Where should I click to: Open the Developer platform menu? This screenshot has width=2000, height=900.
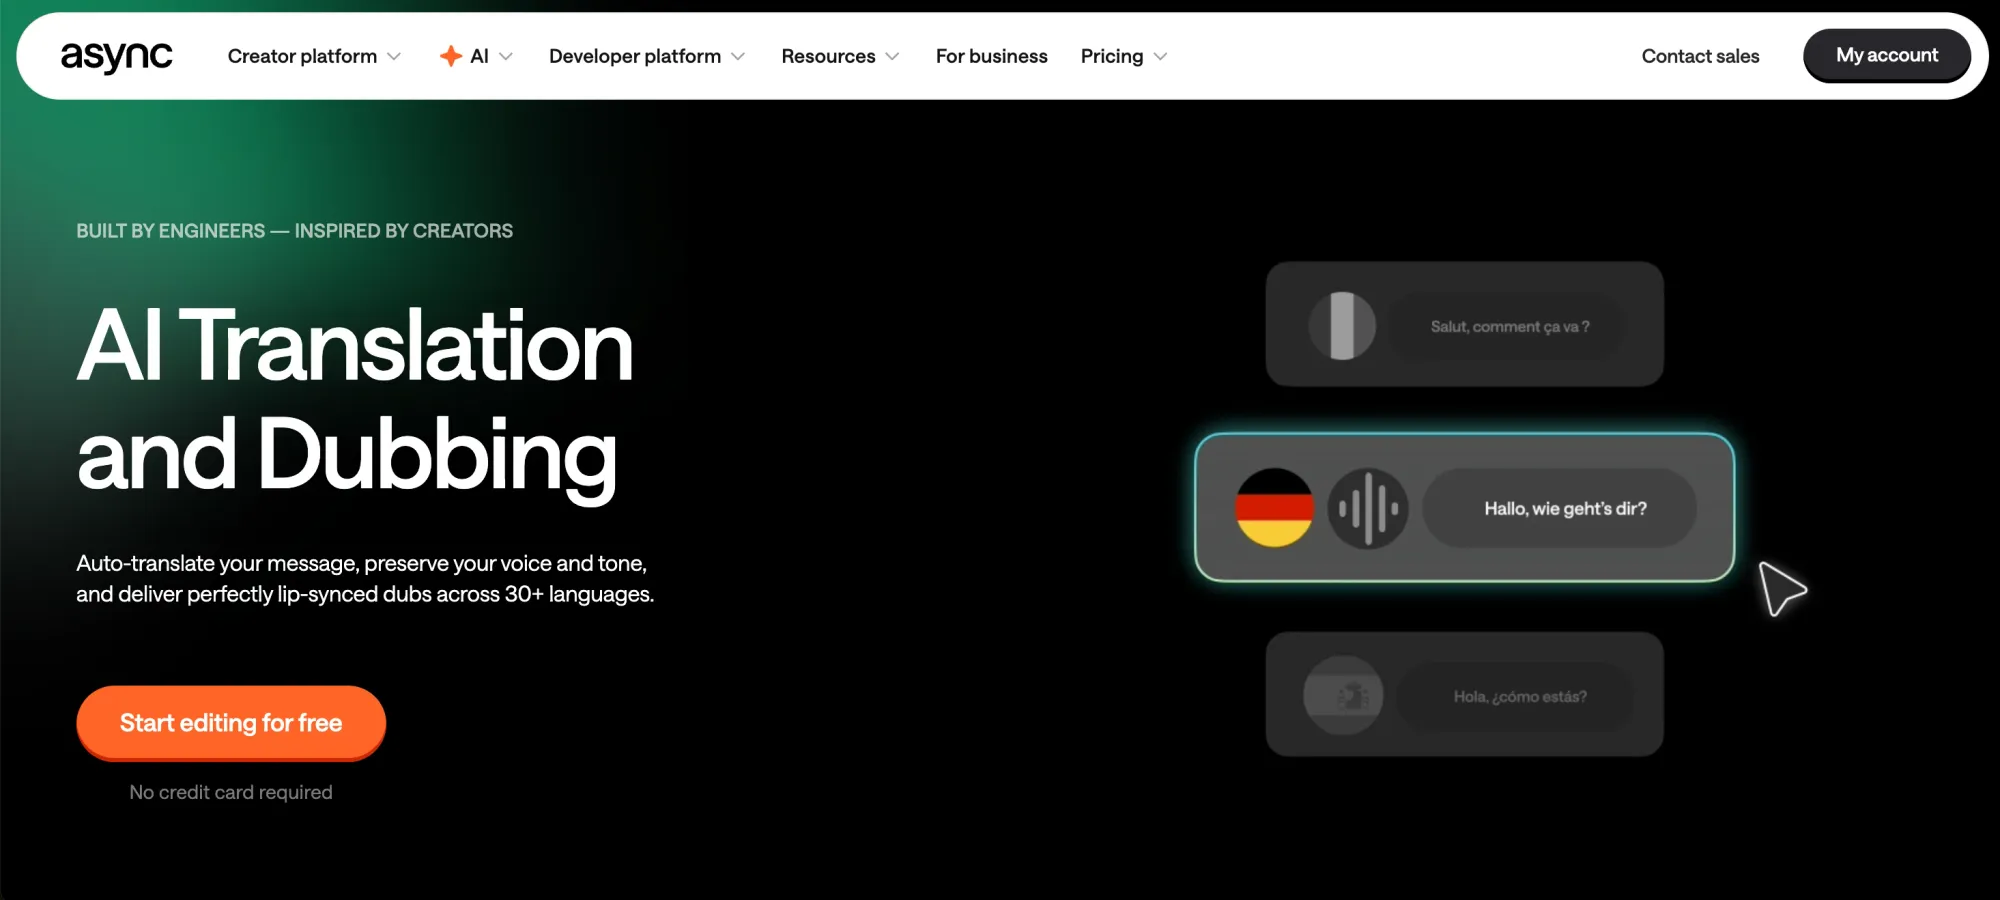pyautogui.click(x=634, y=57)
